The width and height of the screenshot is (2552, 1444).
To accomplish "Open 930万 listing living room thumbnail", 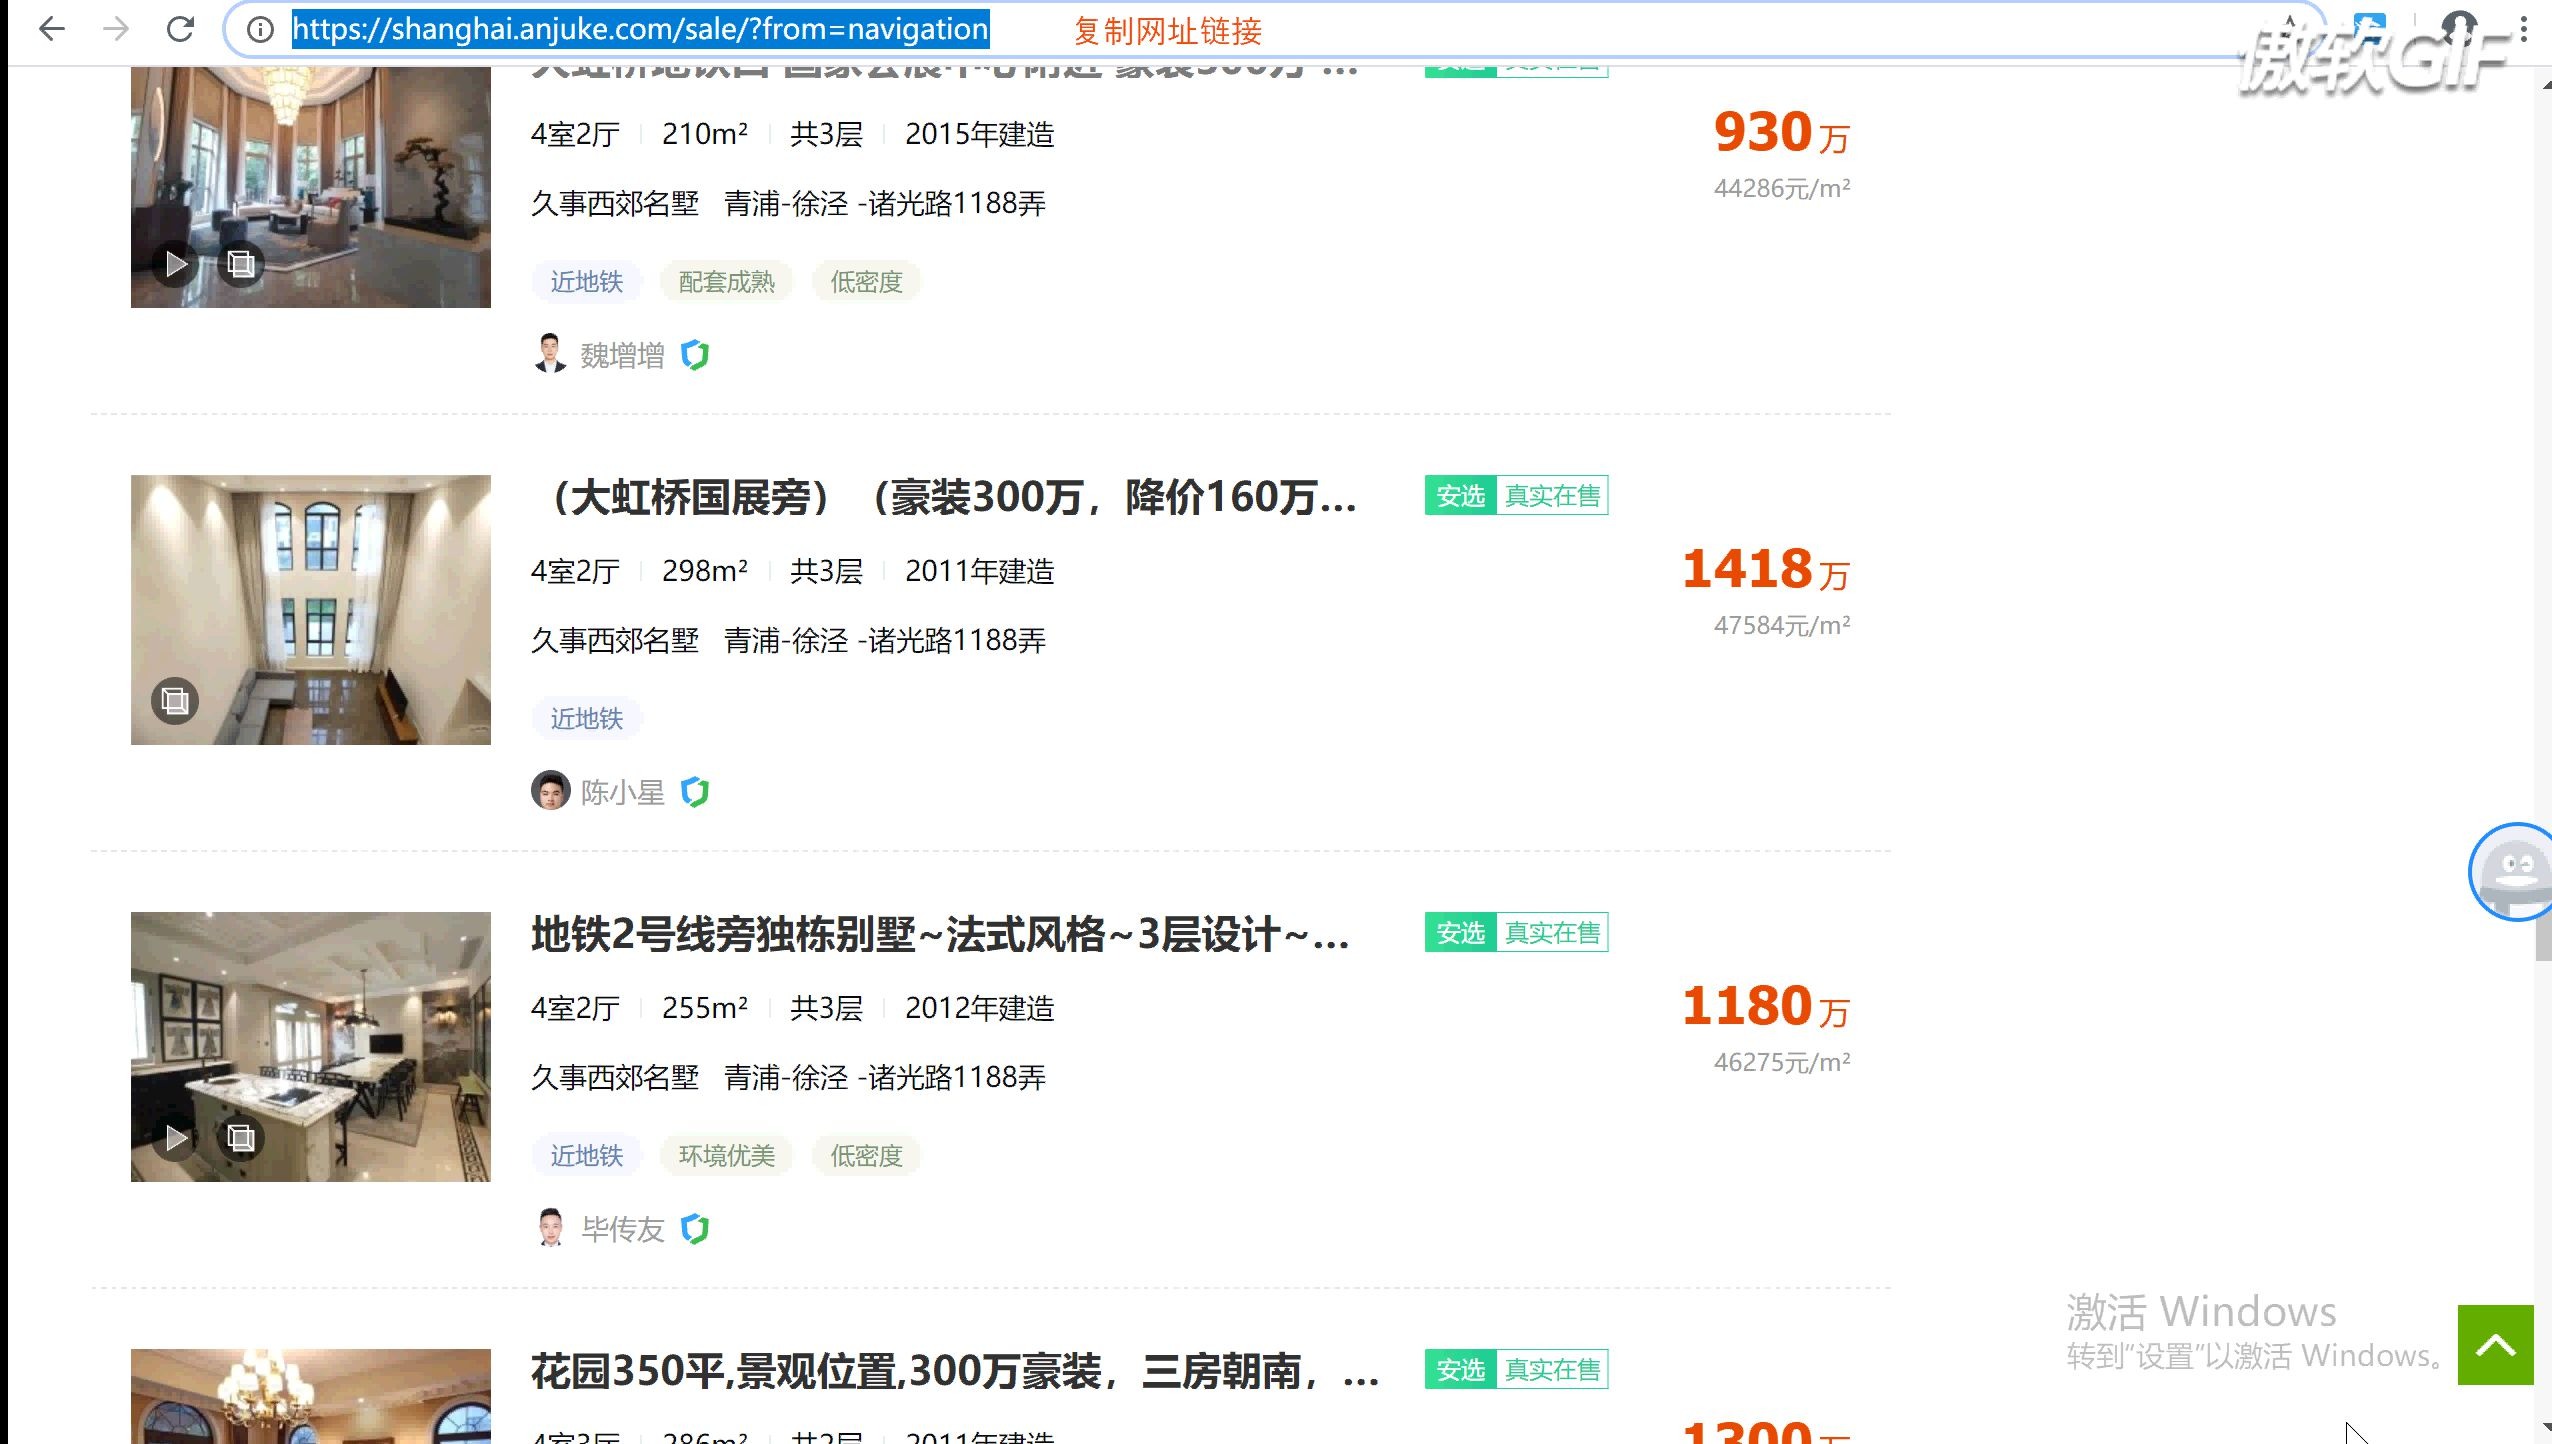I will [311, 187].
